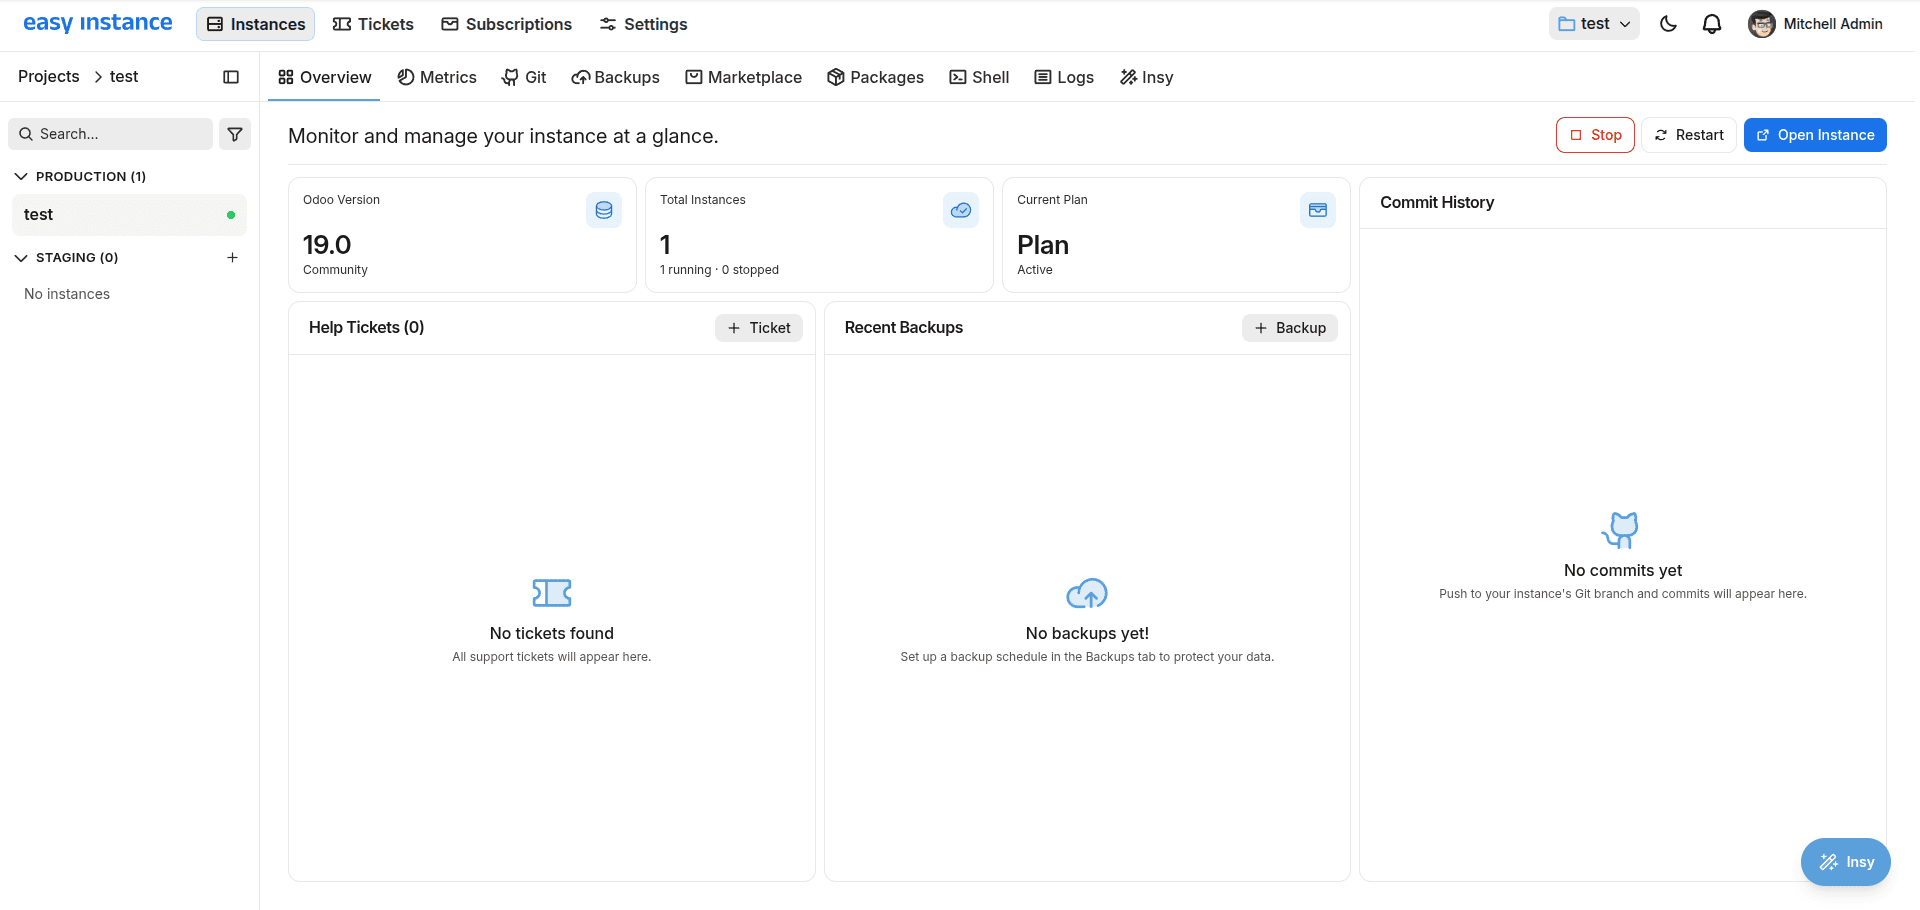
Task: Switch to the Metrics tab
Action: coord(437,77)
